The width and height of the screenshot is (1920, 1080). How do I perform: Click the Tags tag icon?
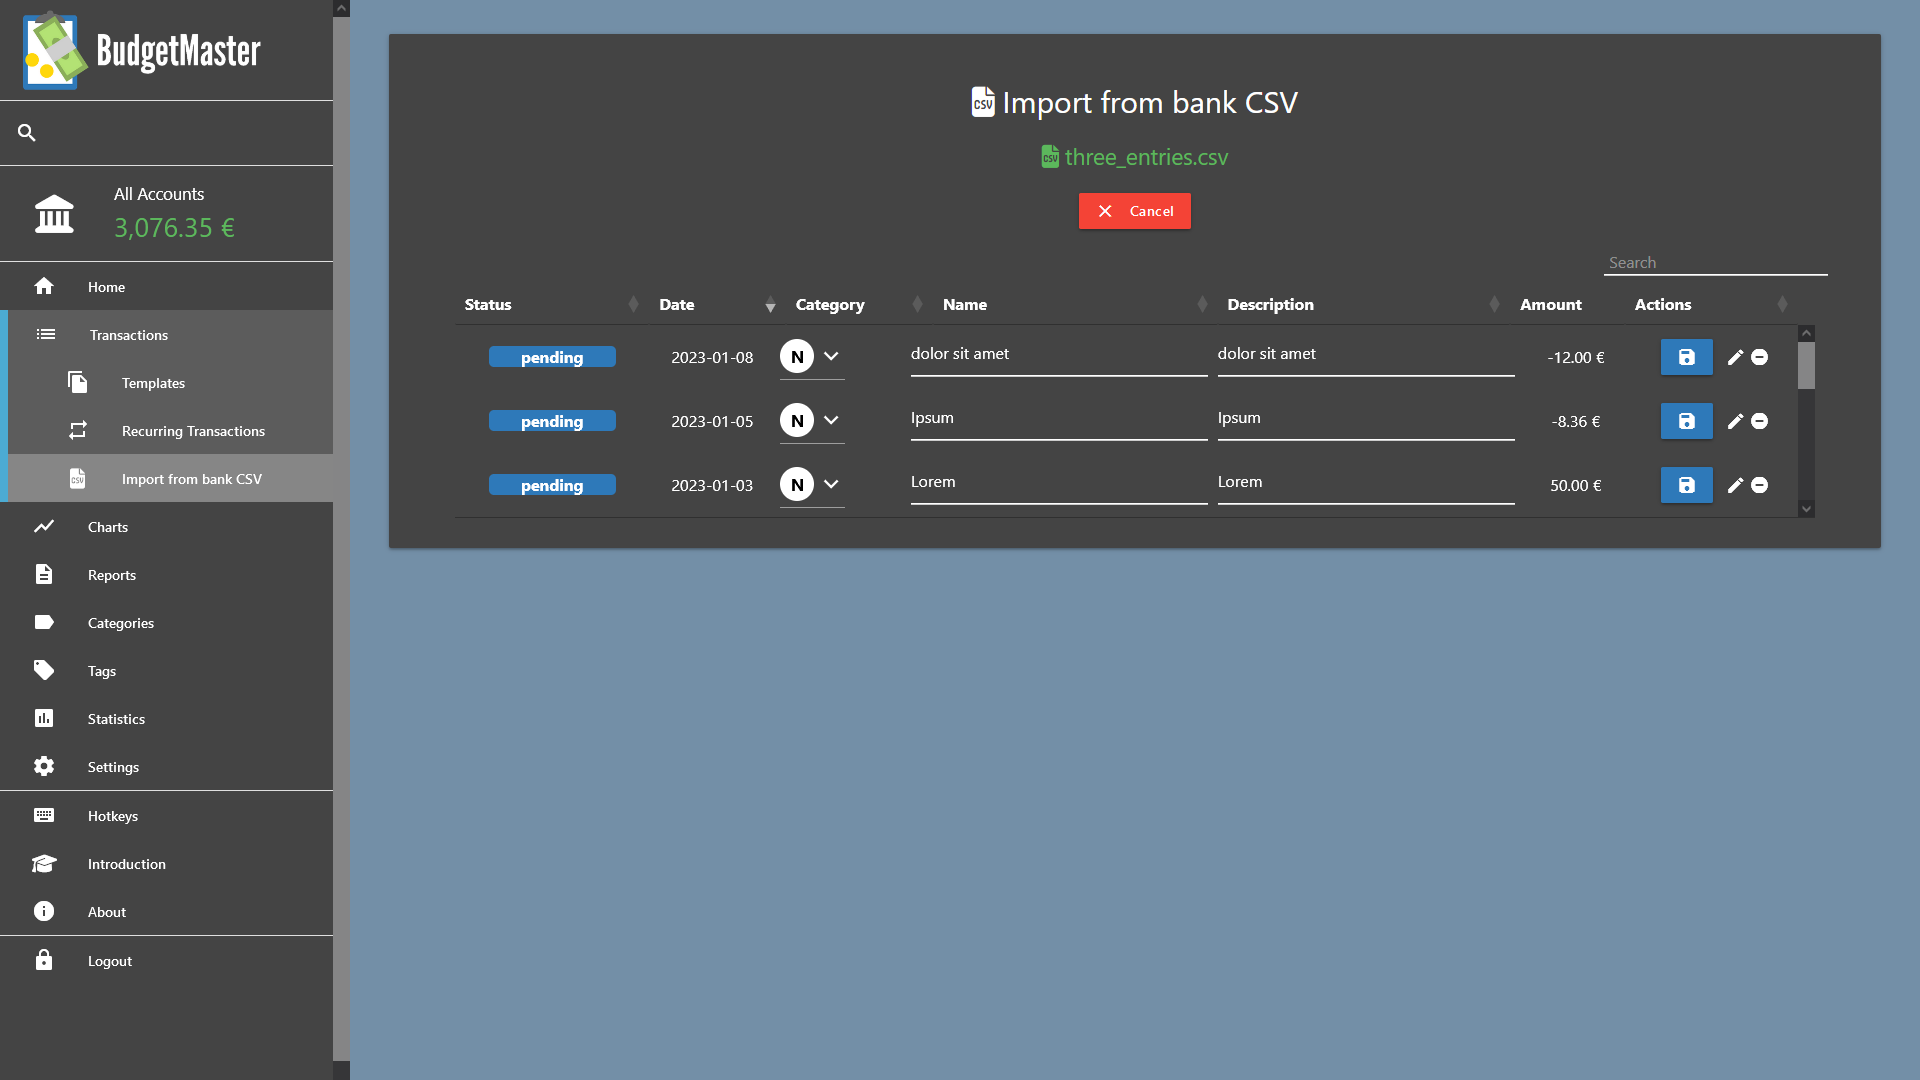pyautogui.click(x=44, y=670)
